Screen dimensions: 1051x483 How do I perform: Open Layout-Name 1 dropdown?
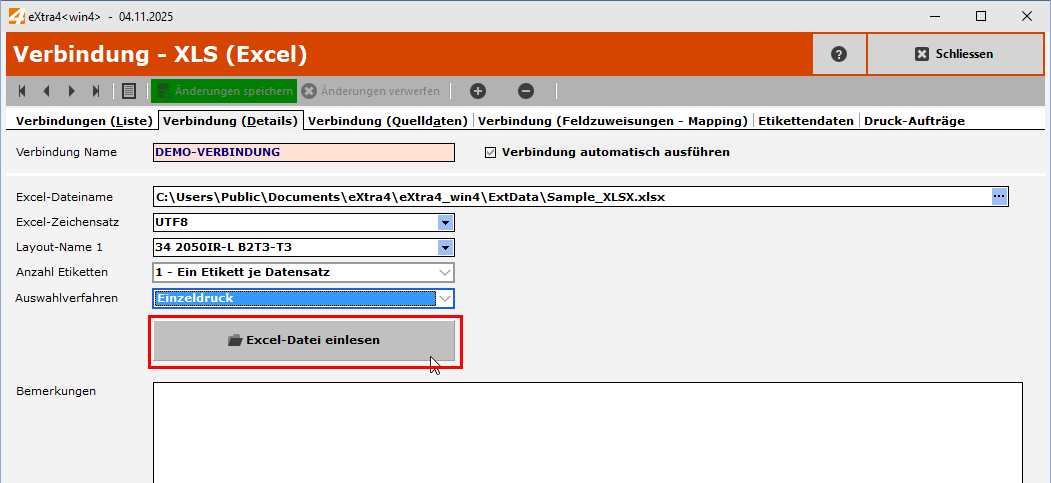pos(445,247)
